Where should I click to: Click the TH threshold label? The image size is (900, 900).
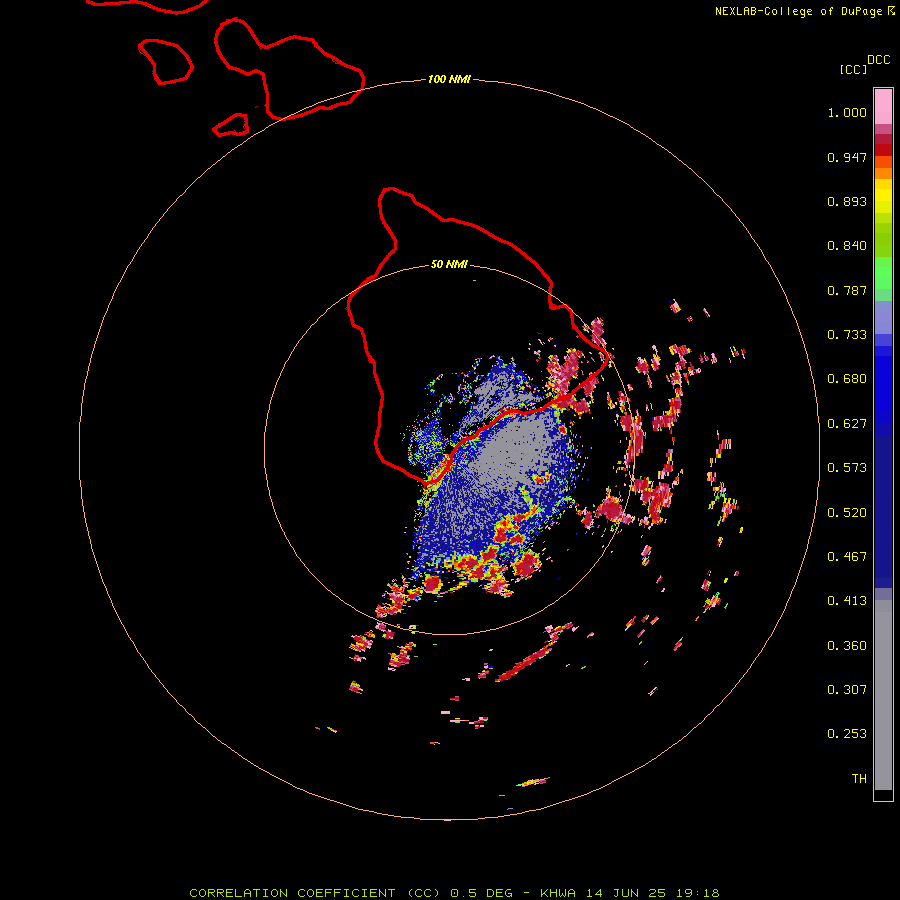pos(859,779)
